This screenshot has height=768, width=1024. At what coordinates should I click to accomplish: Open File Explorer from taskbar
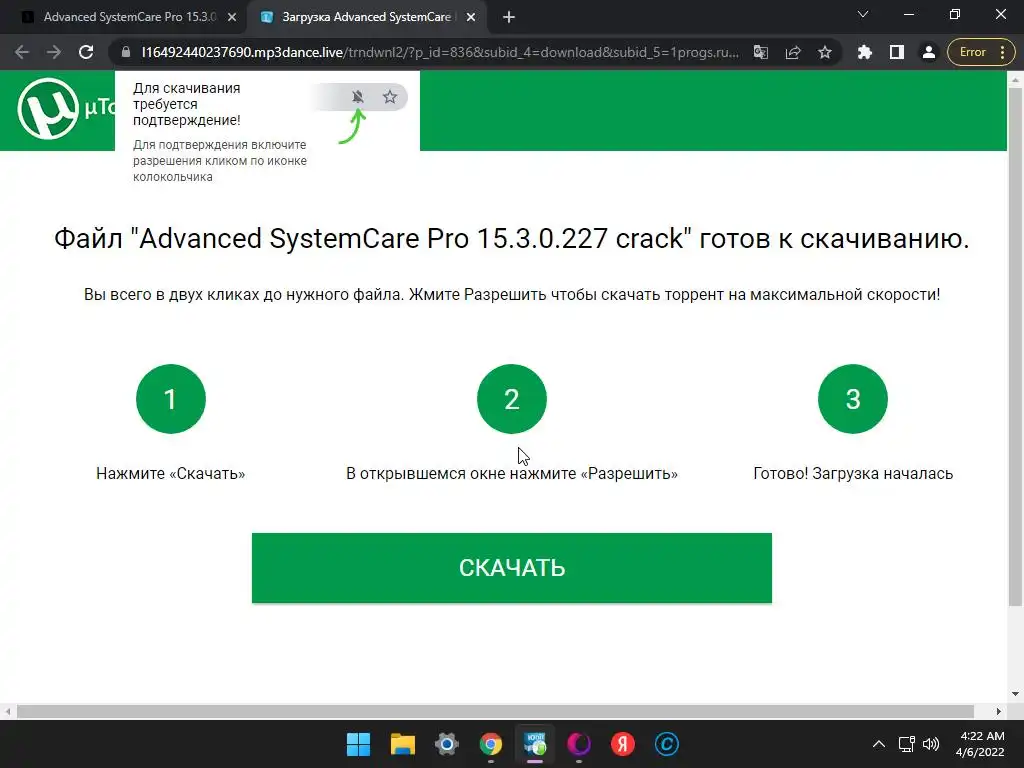click(403, 744)
